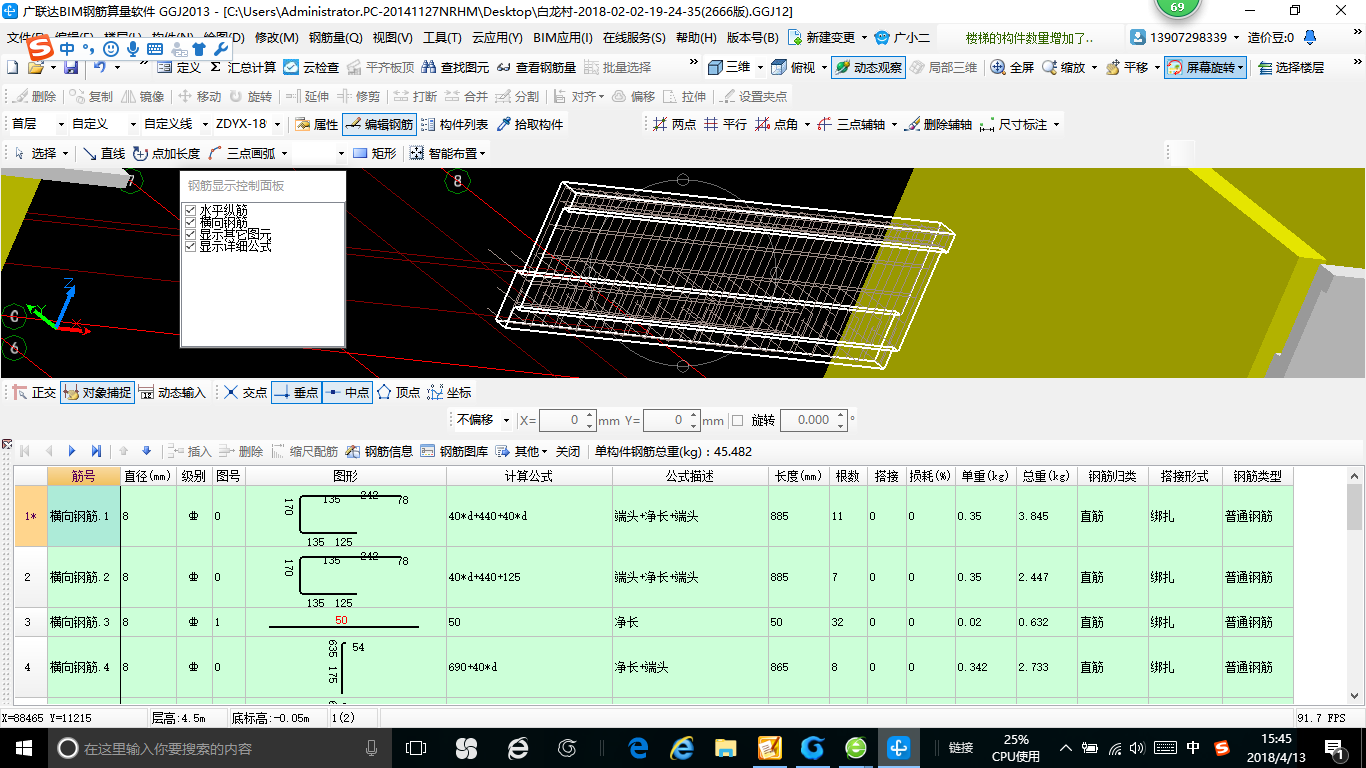Toggle 显示详细公式 checkbox
Viewport: 1366px width, 768px height.
coord(190,246)
